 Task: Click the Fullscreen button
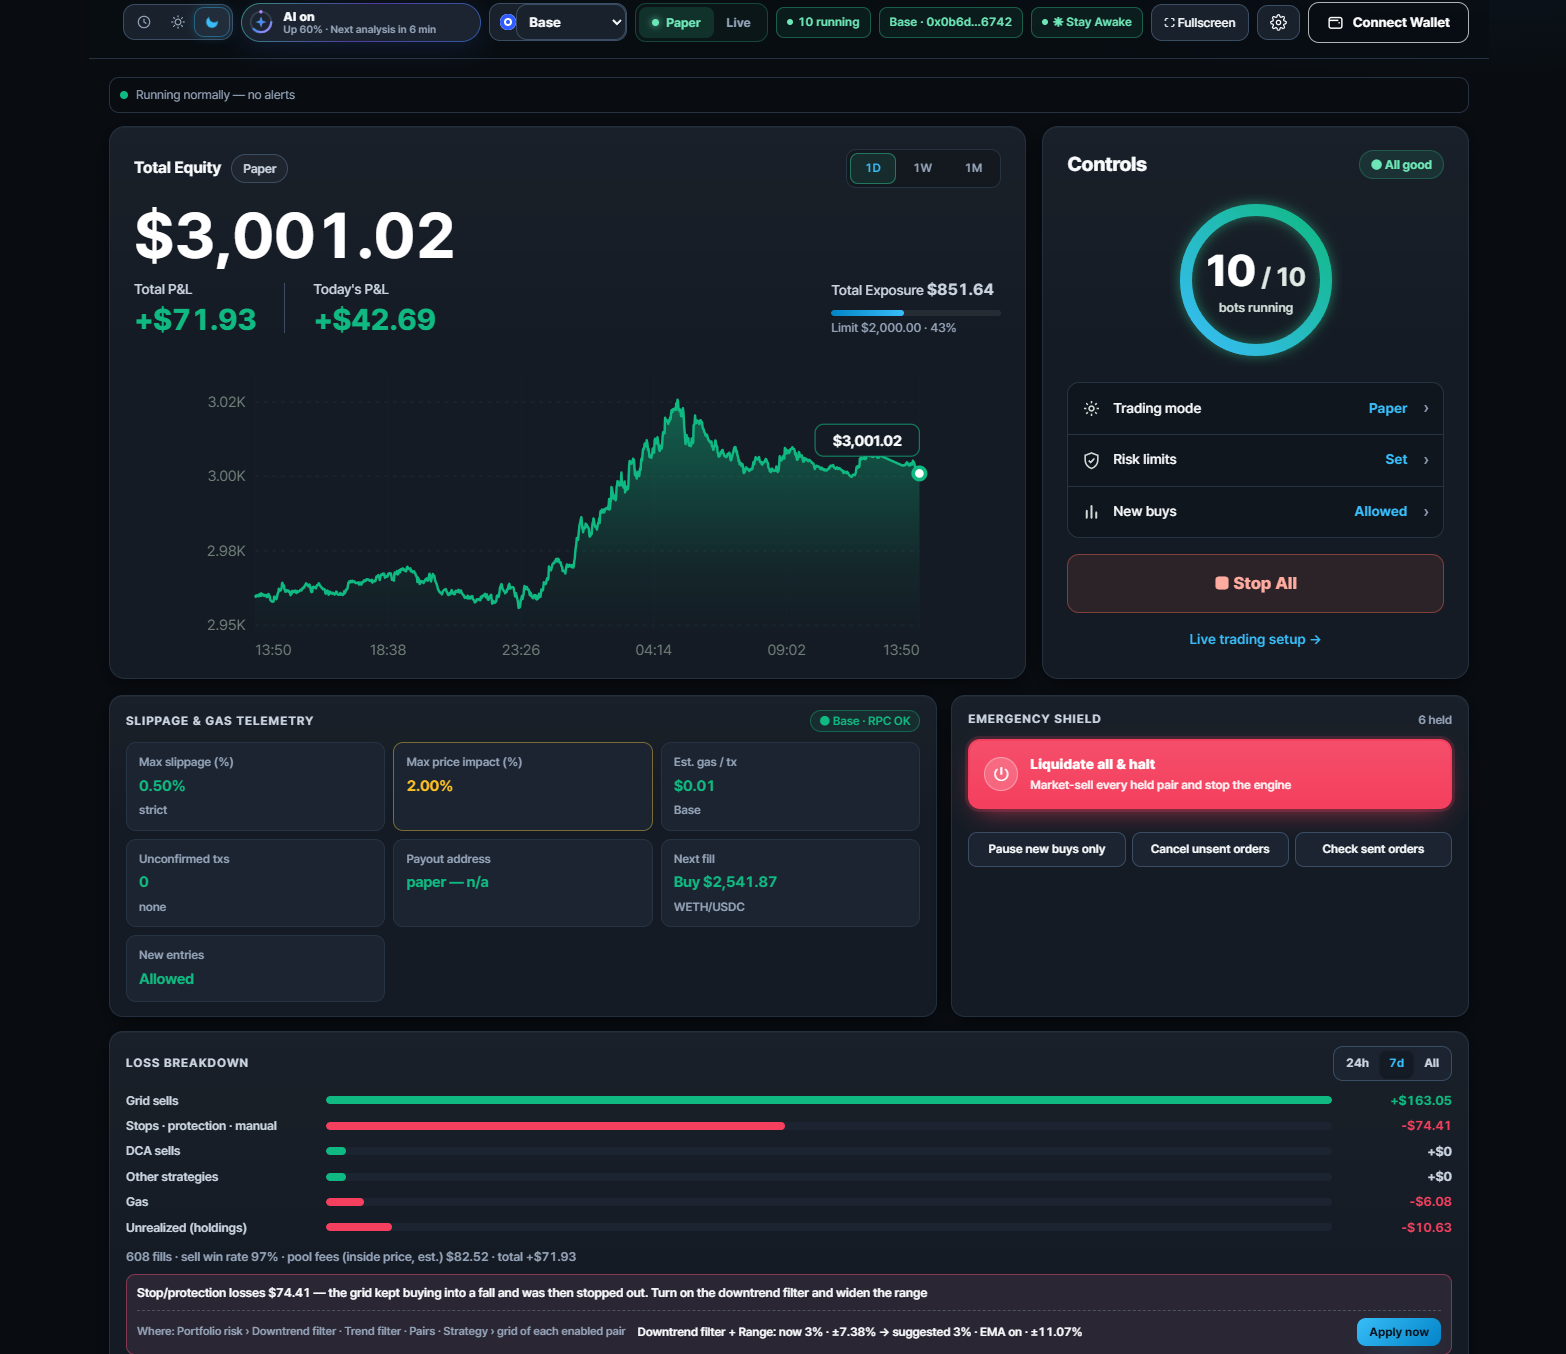(x=1200, y=22)
